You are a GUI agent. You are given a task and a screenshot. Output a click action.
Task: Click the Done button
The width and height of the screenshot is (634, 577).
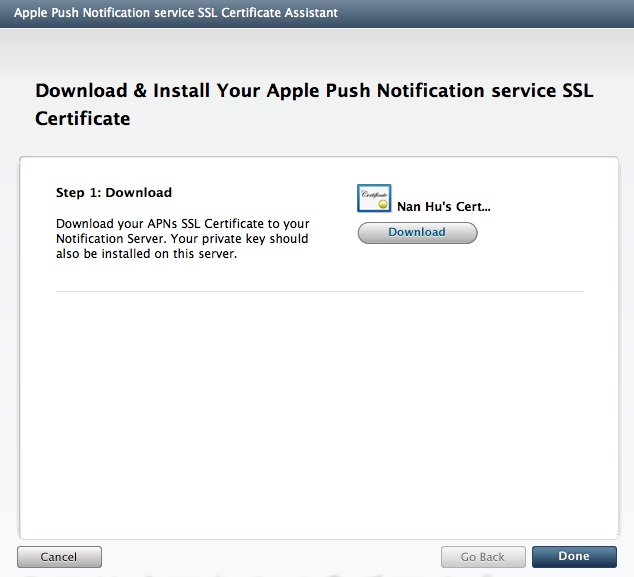pos(574,556)
